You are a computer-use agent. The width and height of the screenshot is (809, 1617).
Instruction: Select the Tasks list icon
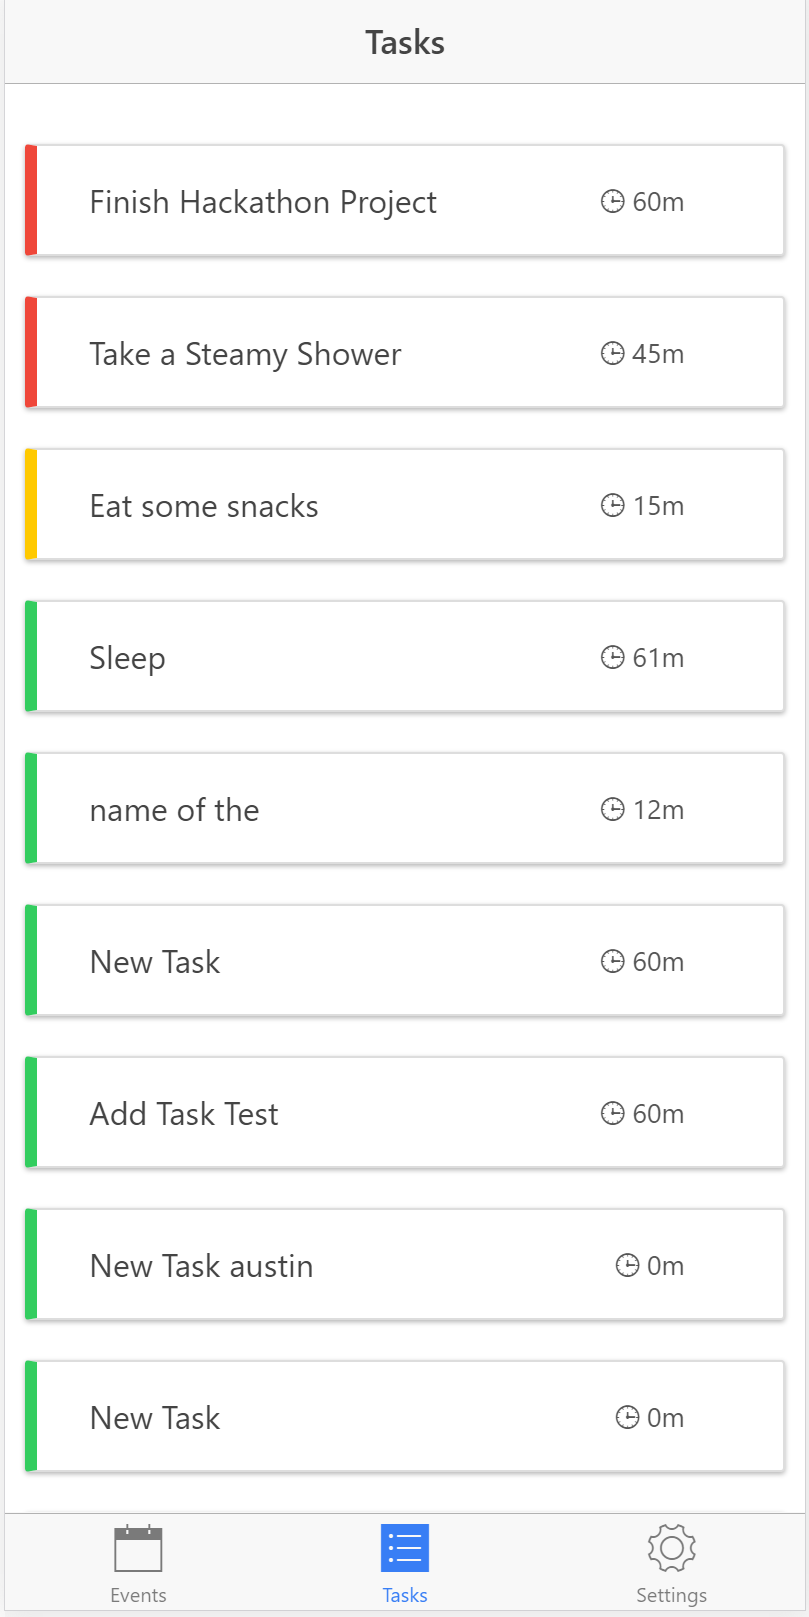point(405,1548)
